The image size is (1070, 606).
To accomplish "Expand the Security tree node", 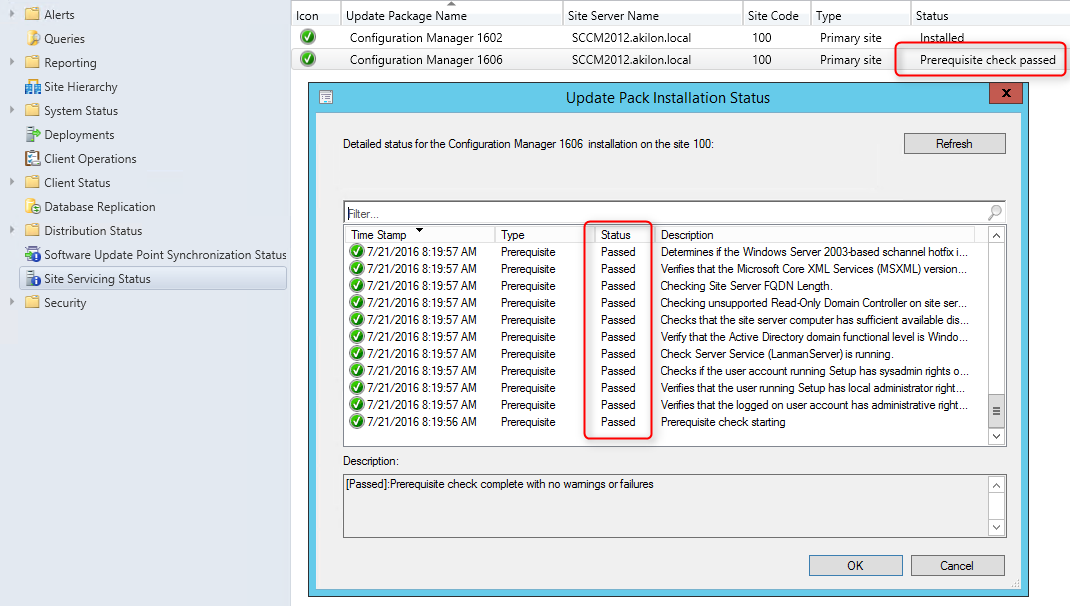I will pos(12,302).
